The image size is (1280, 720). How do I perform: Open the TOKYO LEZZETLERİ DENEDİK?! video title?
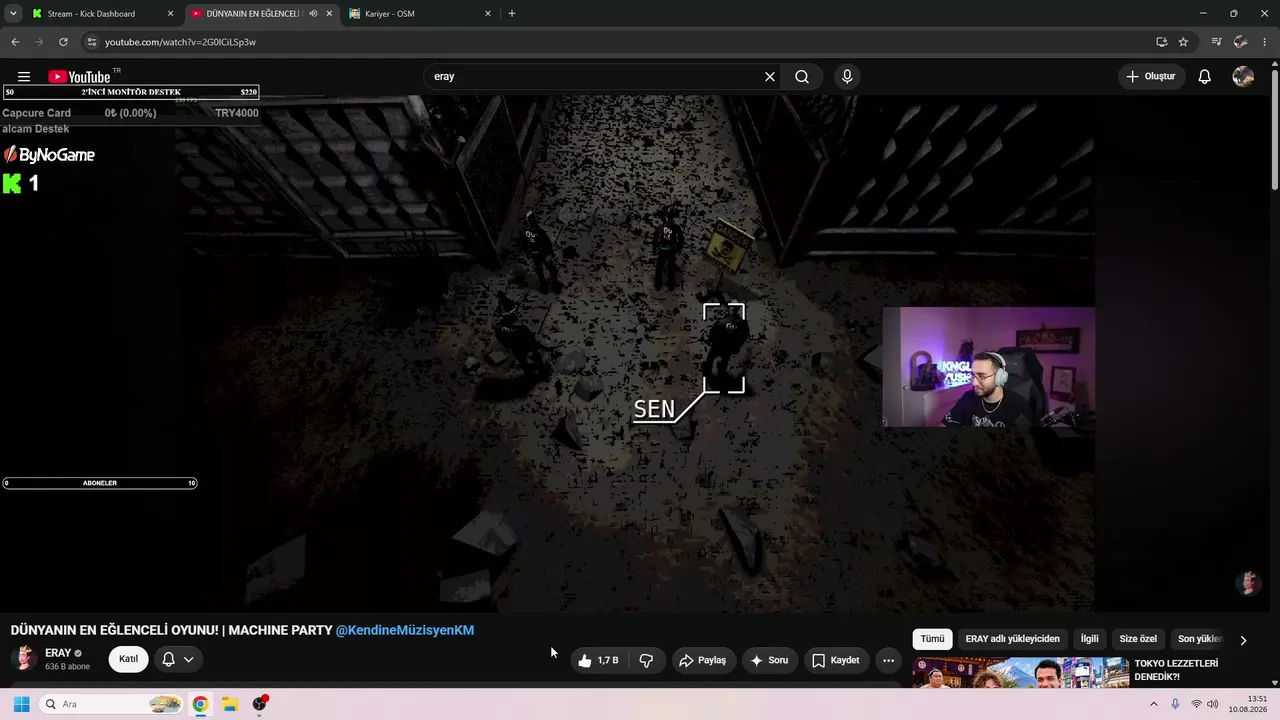1177,670
